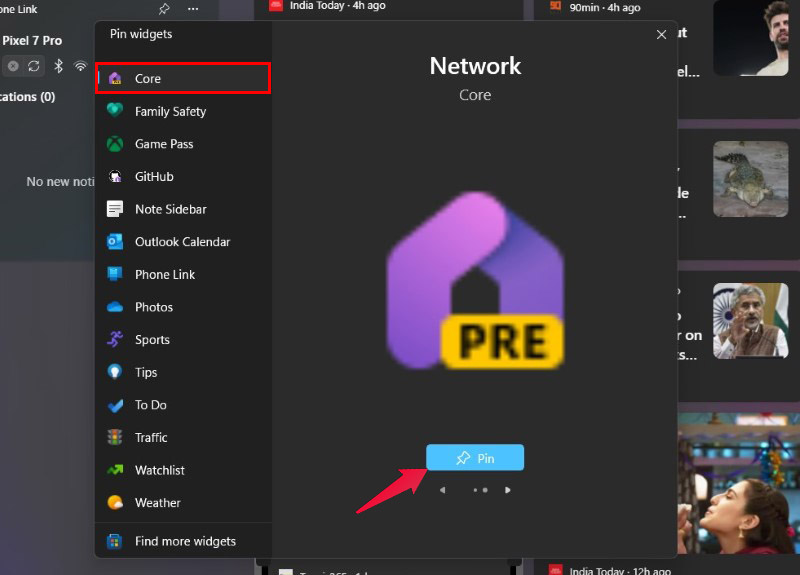Open the news thumbnail of man with flags
This screenshot has height=575, width=800.
click(x=751, y=321)
